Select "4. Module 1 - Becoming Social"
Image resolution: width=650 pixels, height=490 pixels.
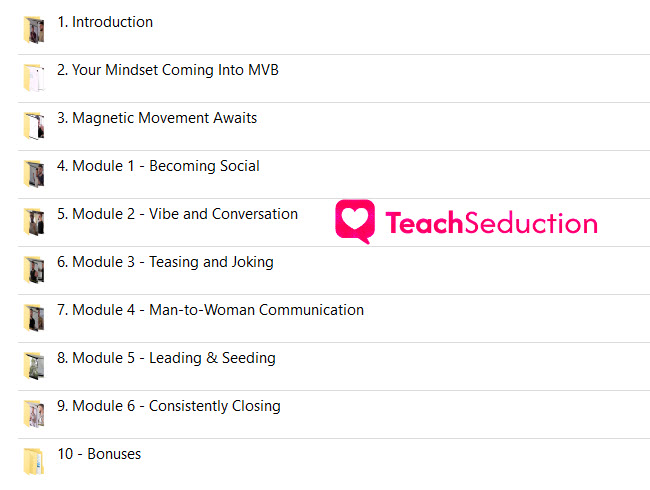pyautogui.click(x=158, y=166)
